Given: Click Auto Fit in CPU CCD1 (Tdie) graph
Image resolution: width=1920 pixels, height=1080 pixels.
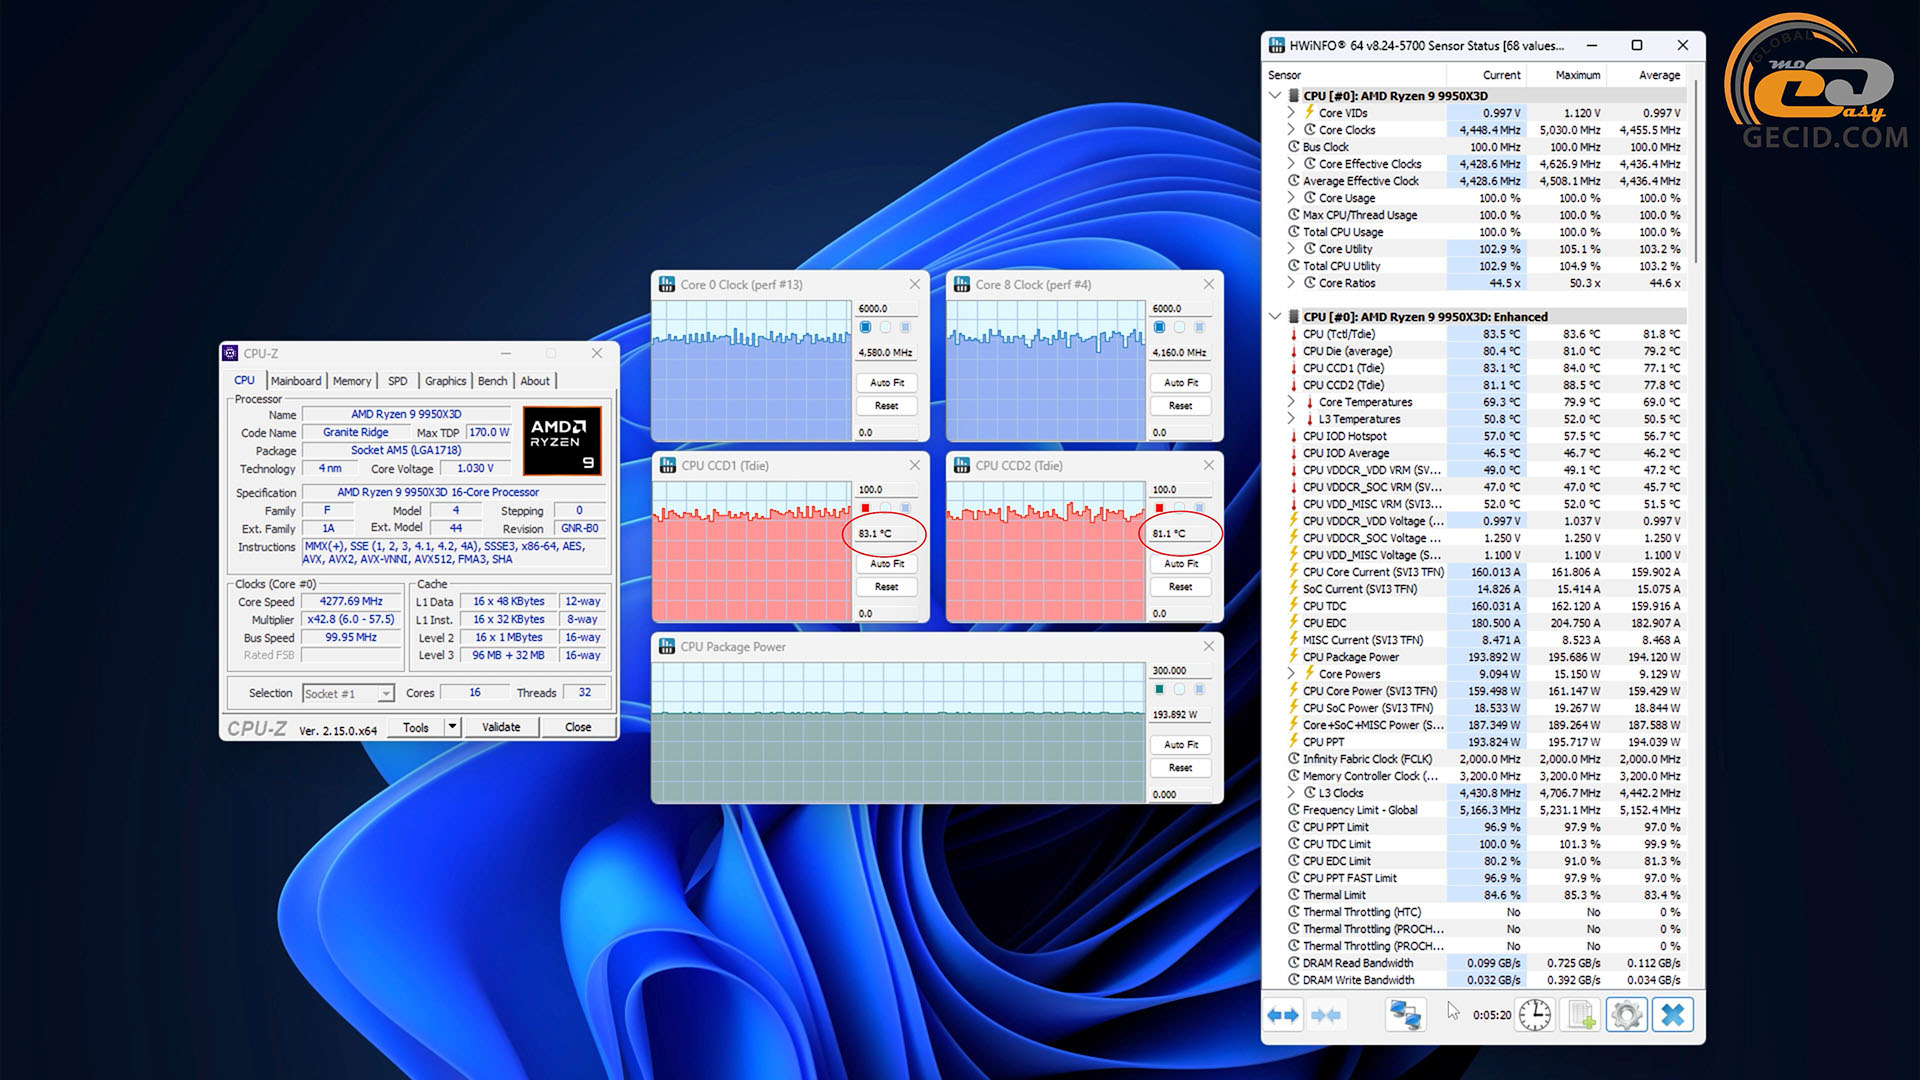Looking at the screenshot, I should click(886, 564).
